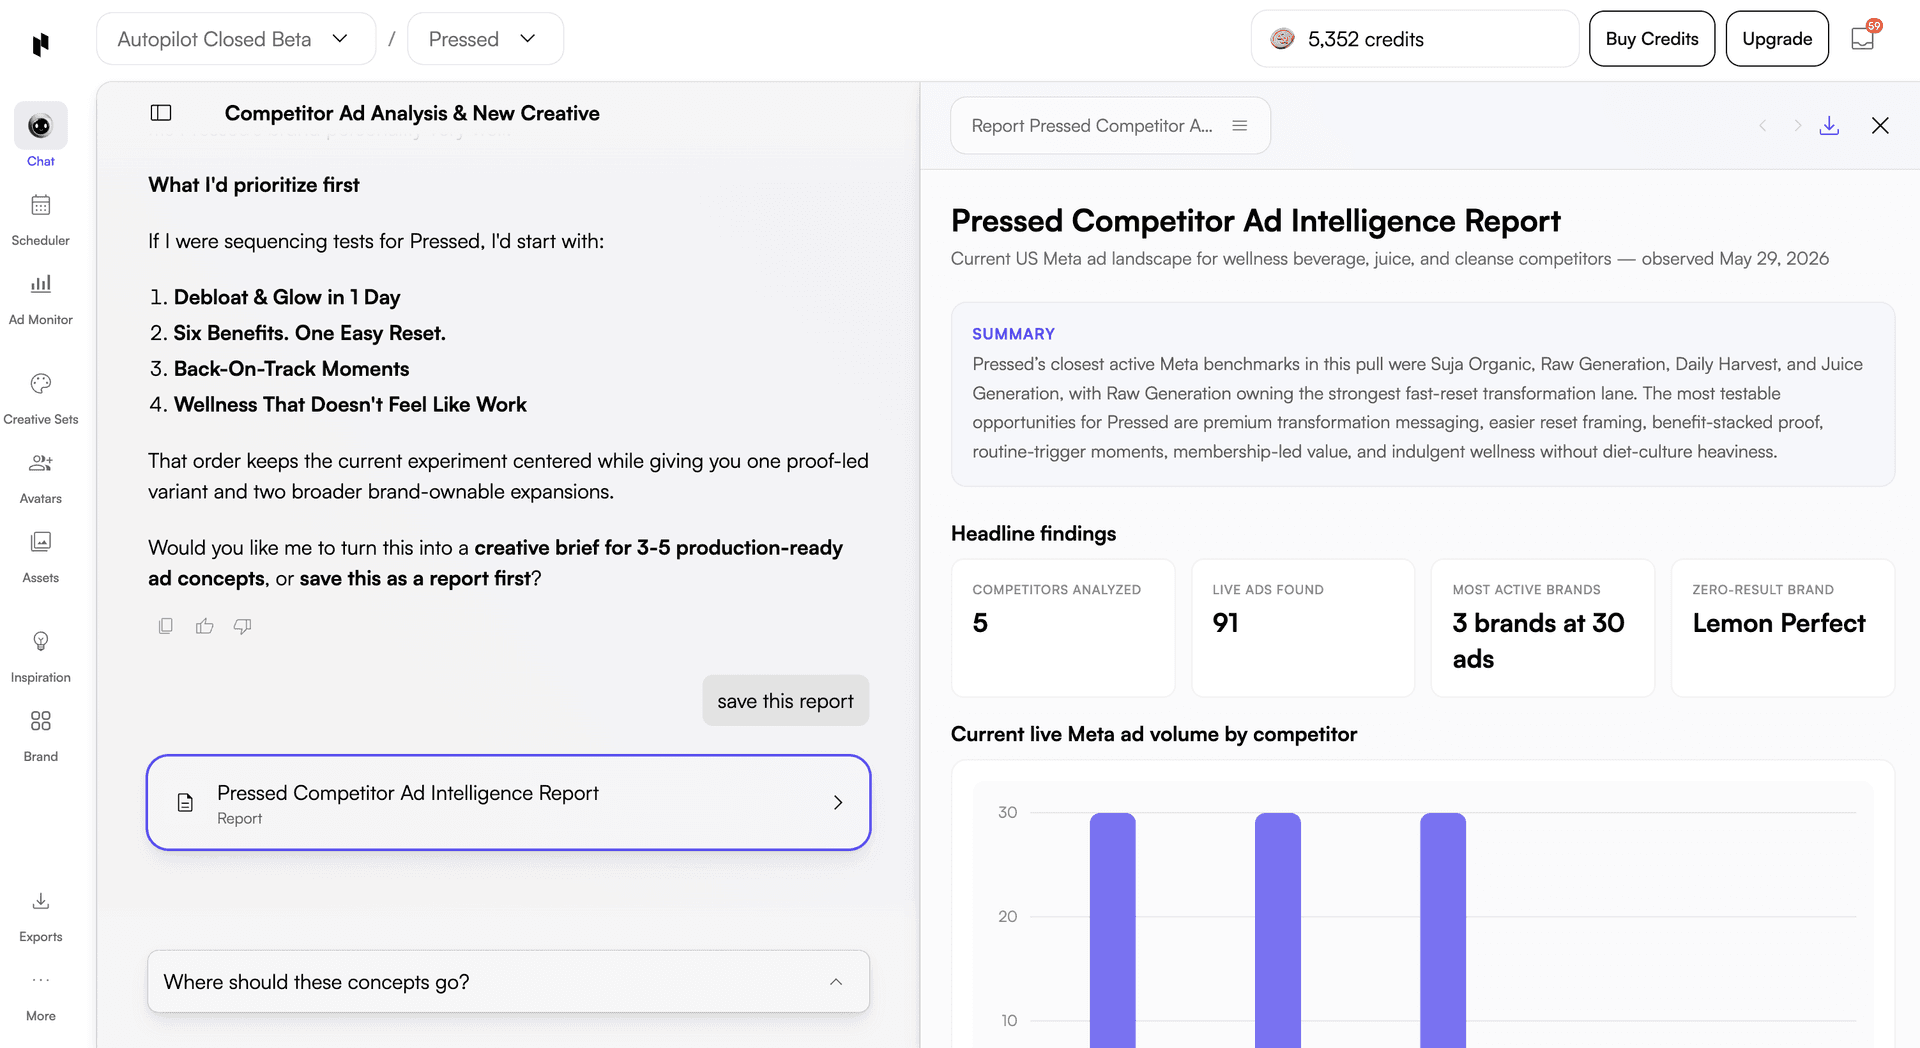Image resolution: width=1920 pixels, height=1048 pixels.
Task: Toggle the chat sidebar panel icon
Action: coord(161,113)
